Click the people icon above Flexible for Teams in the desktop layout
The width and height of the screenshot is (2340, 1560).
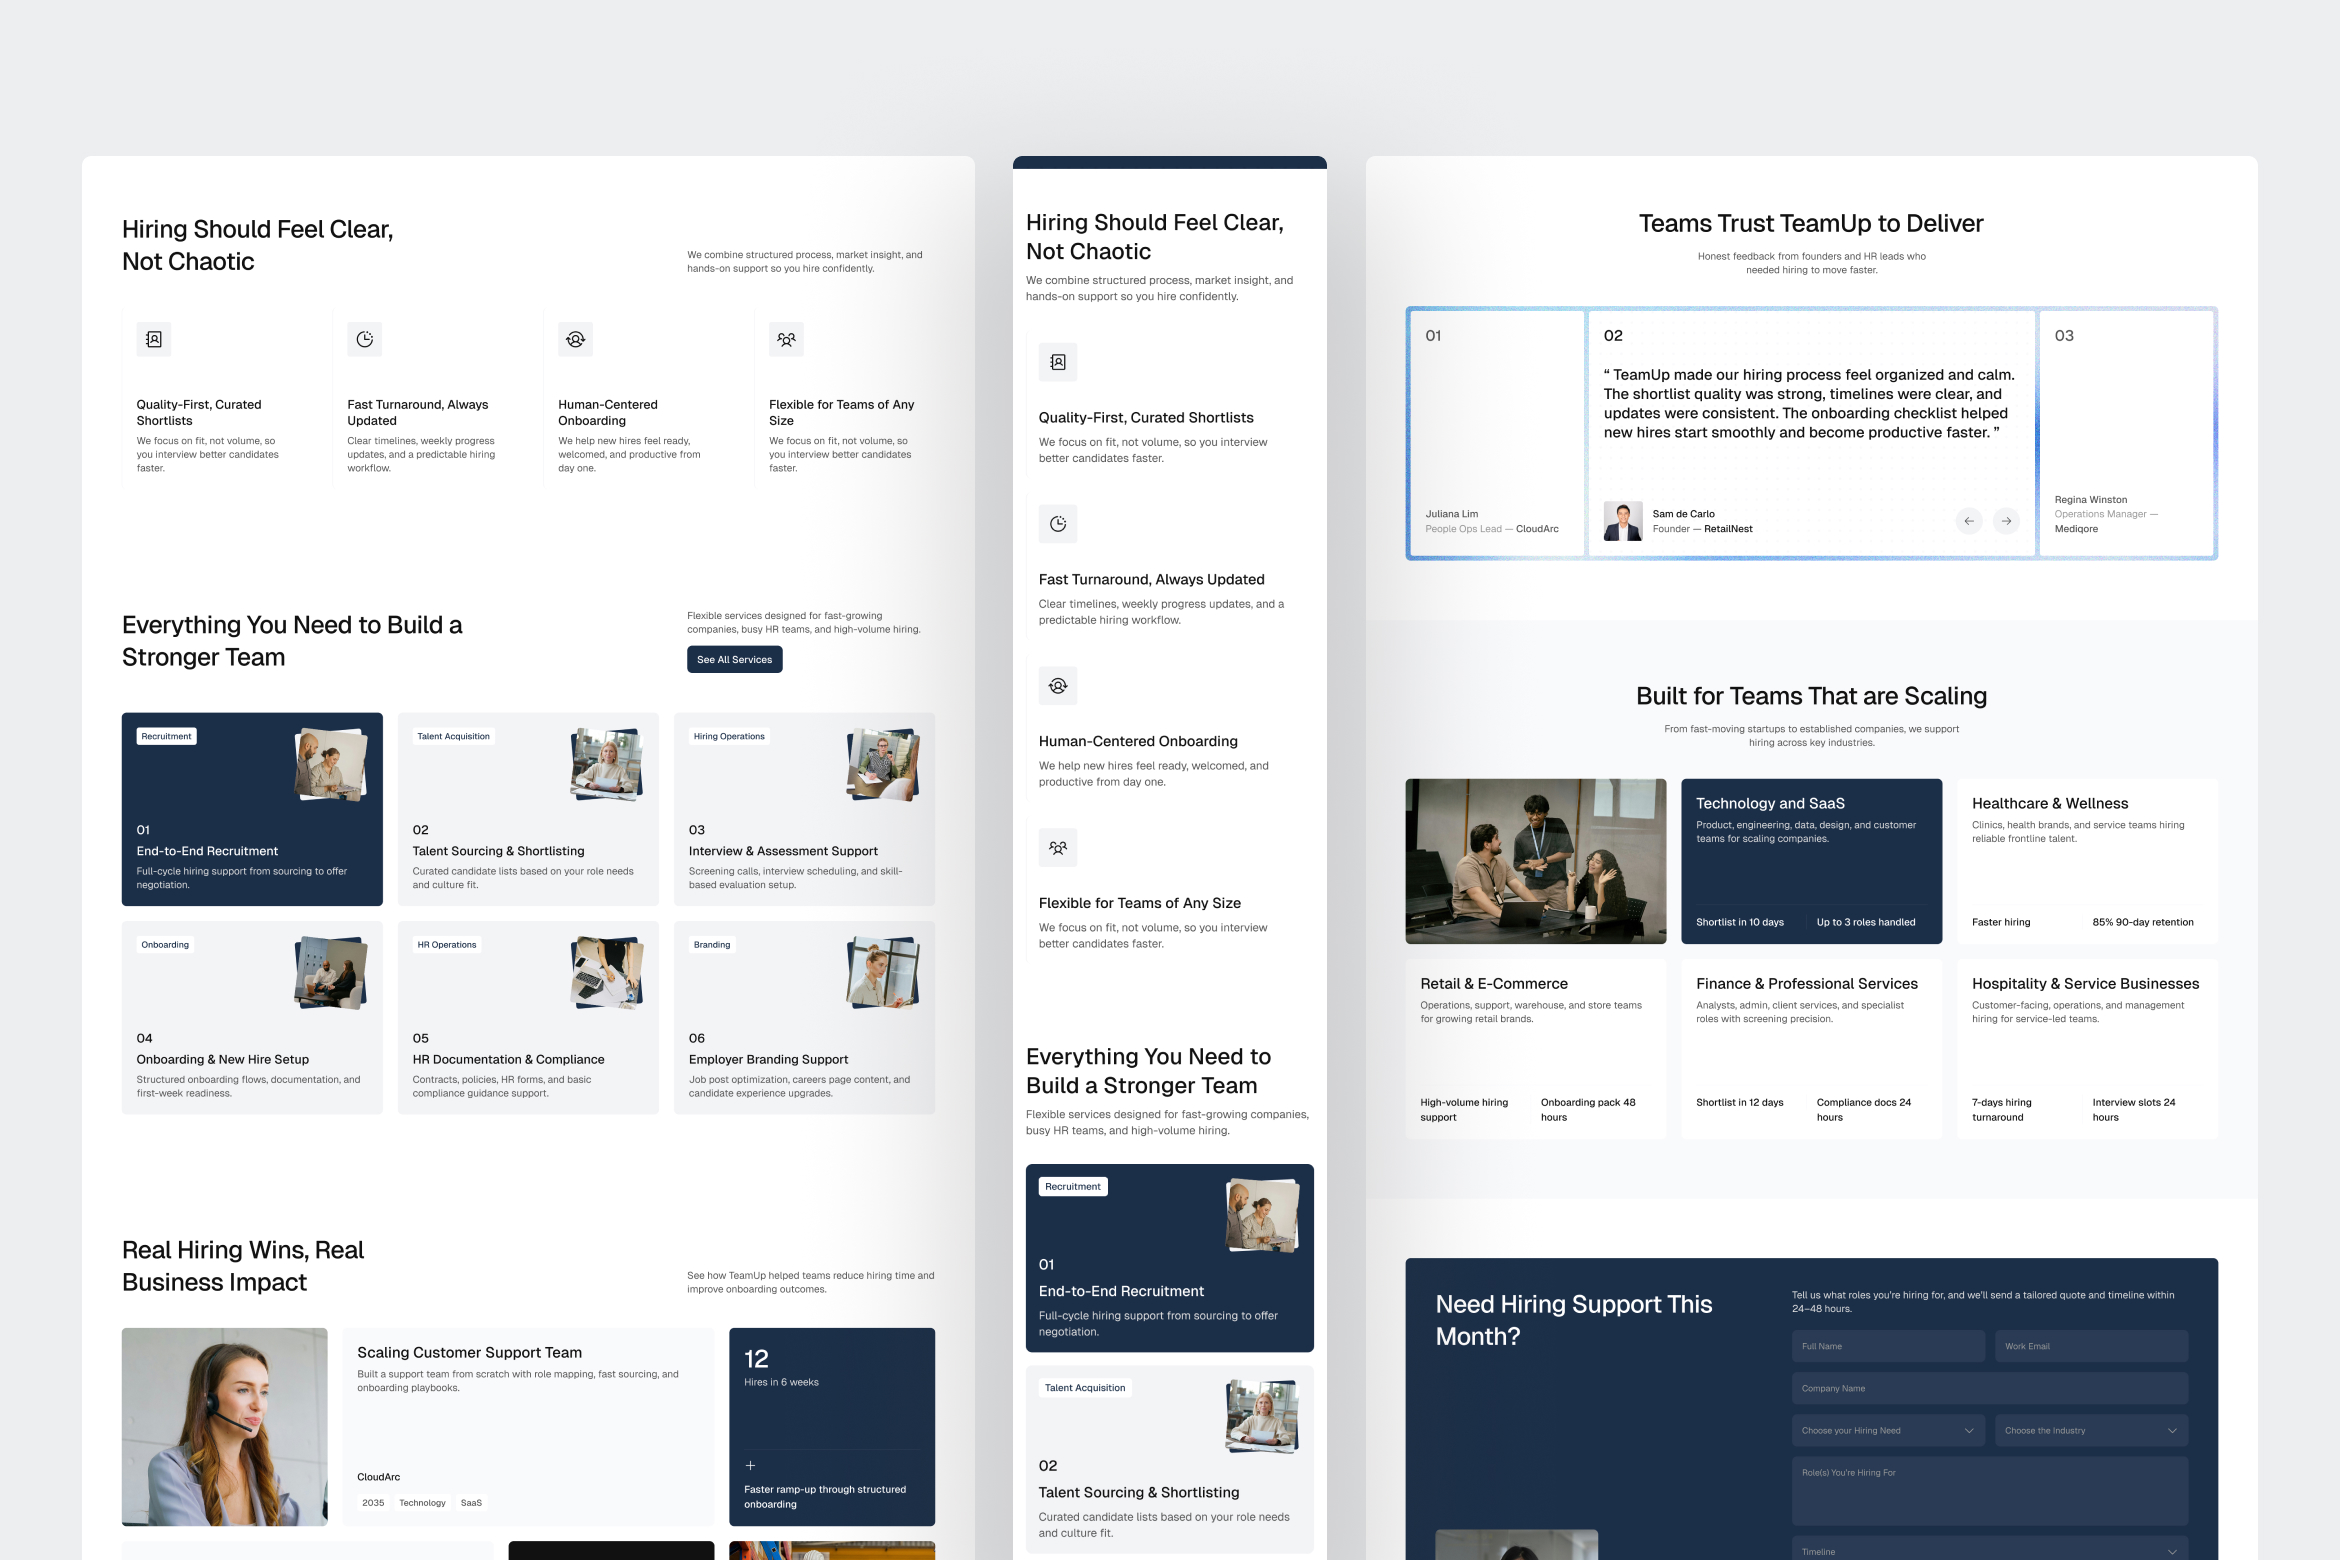coord(786,340)
